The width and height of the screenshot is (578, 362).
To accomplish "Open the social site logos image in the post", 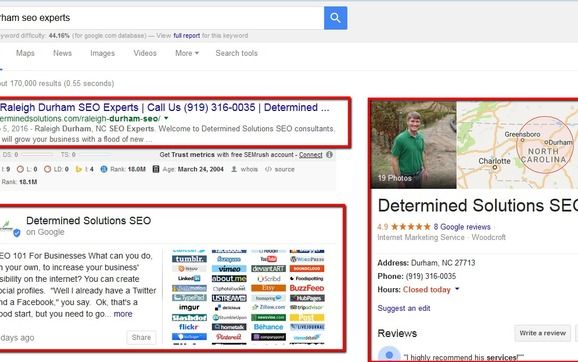I will pyautogui.click(x=248, y=297).
